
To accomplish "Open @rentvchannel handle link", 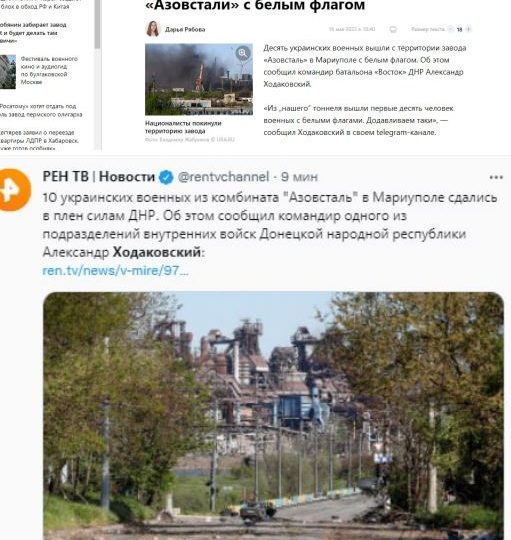I will (223, 177).
